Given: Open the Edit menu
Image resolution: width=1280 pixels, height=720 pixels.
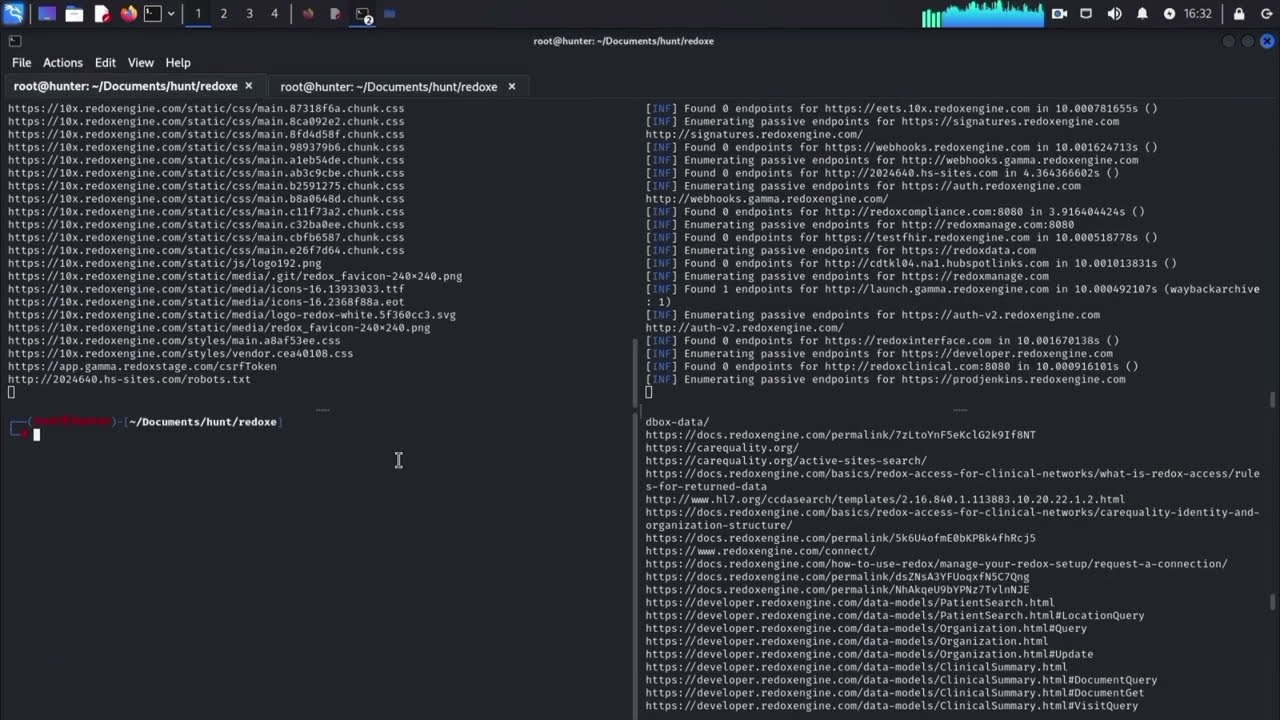Looking at the screenshot, I should click(x=105, y=62).
